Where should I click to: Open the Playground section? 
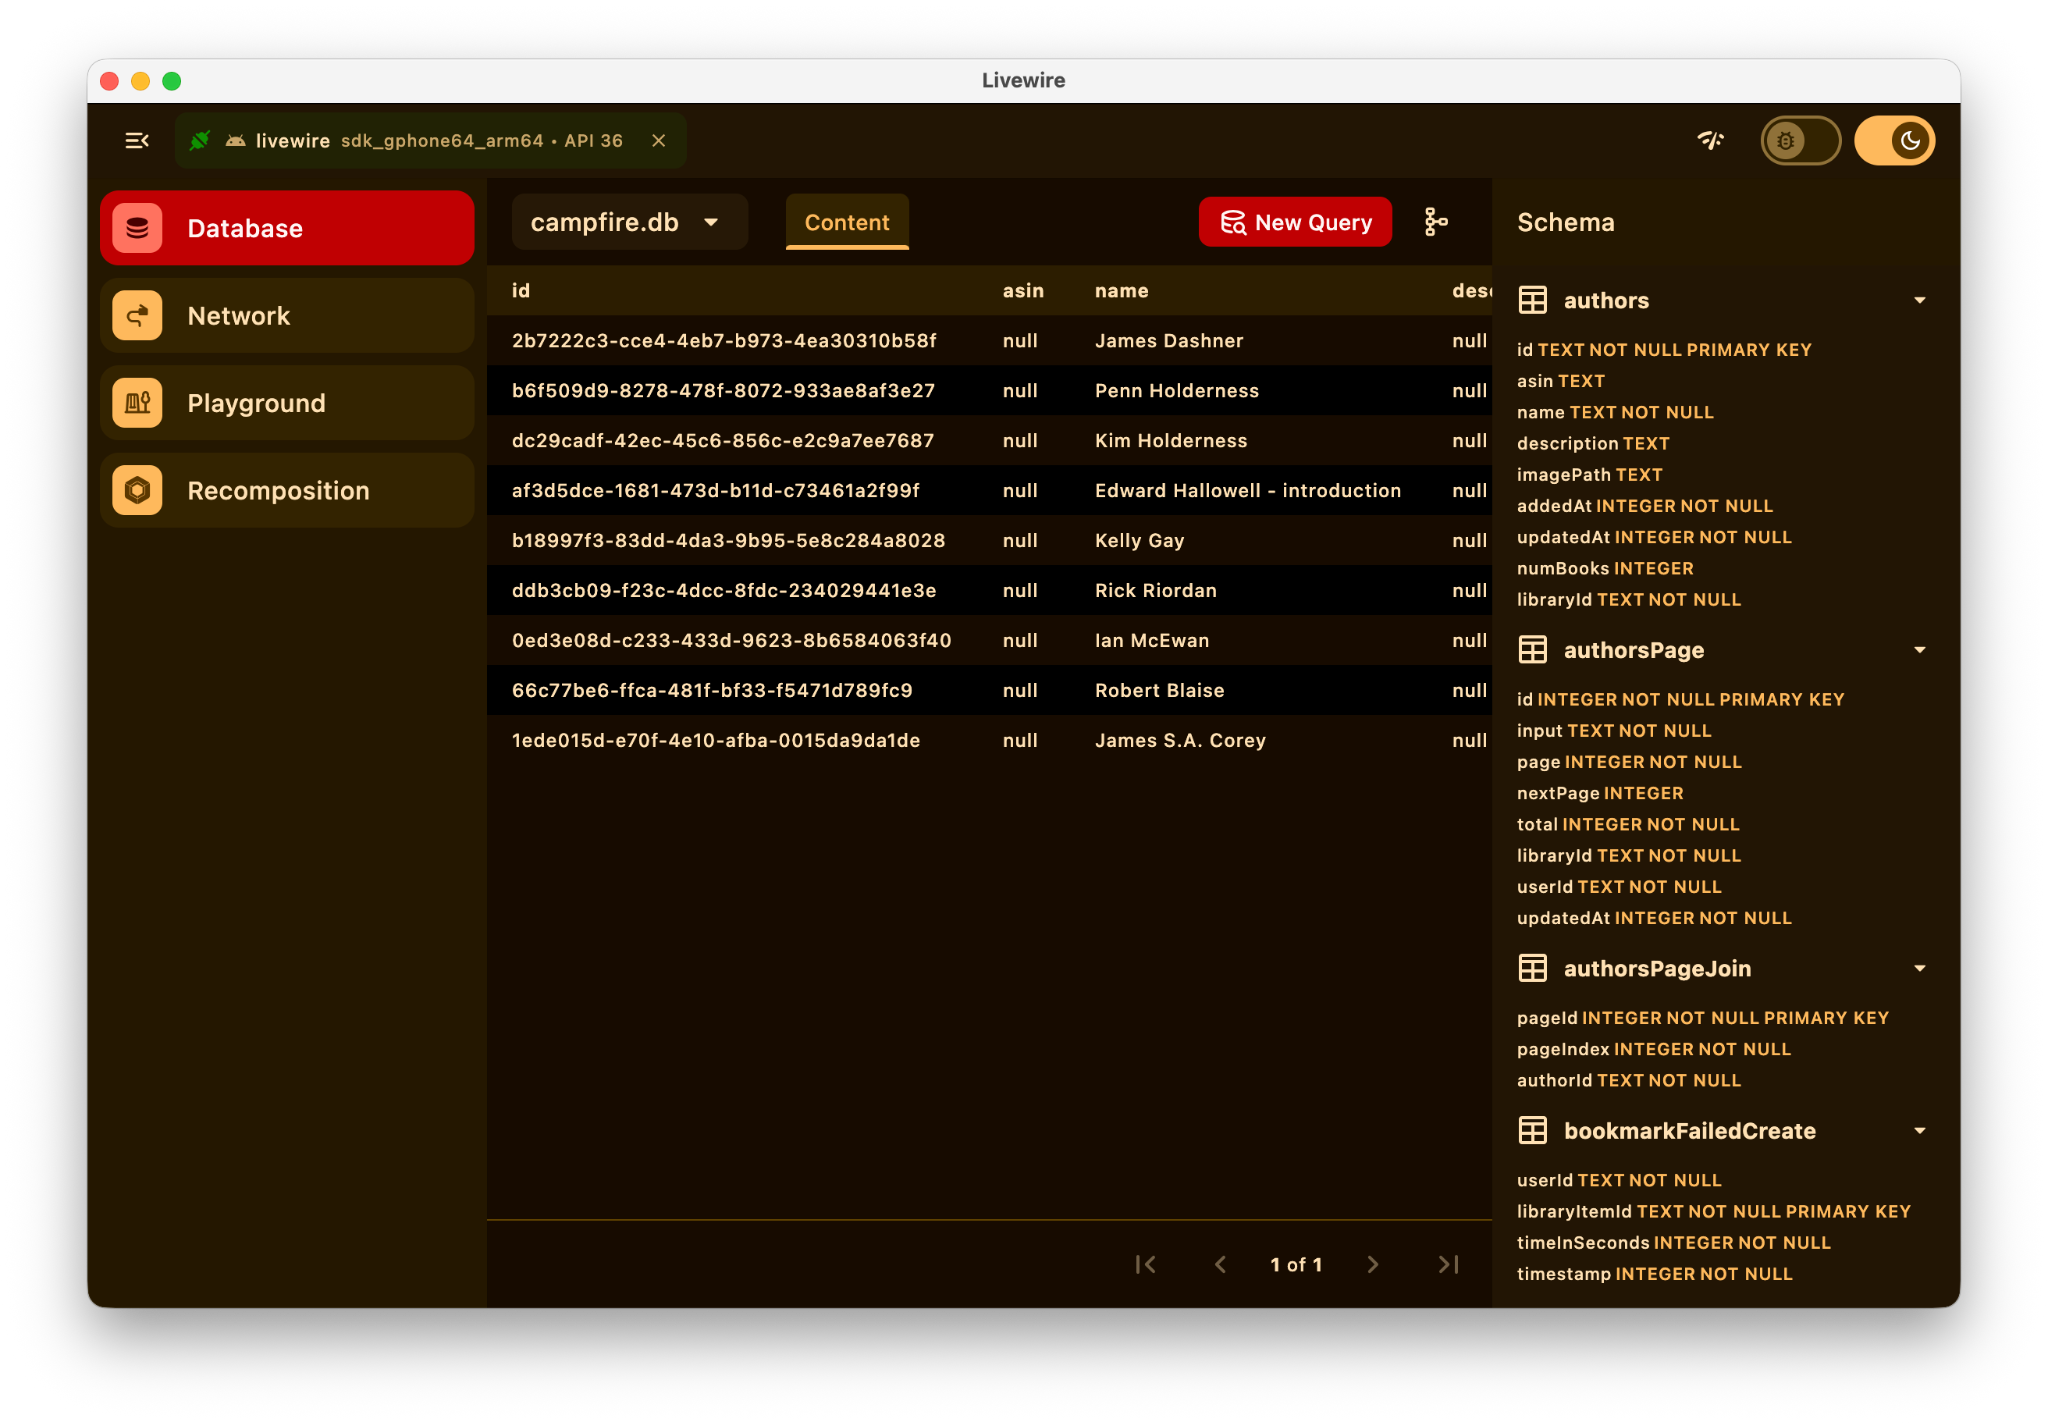coord(287,403)
